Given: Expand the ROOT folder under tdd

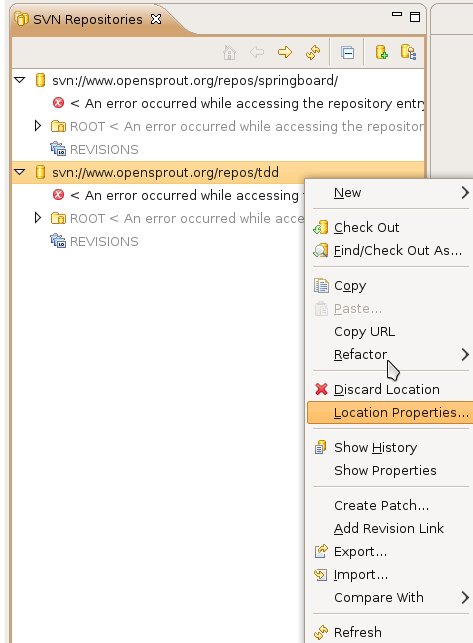Looking at the screenshot, I should [38, 218].
